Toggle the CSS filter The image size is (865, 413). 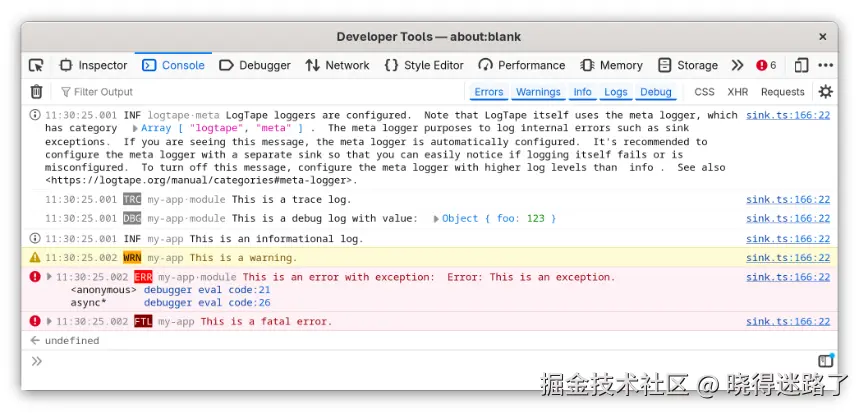(x=704, y=92)
